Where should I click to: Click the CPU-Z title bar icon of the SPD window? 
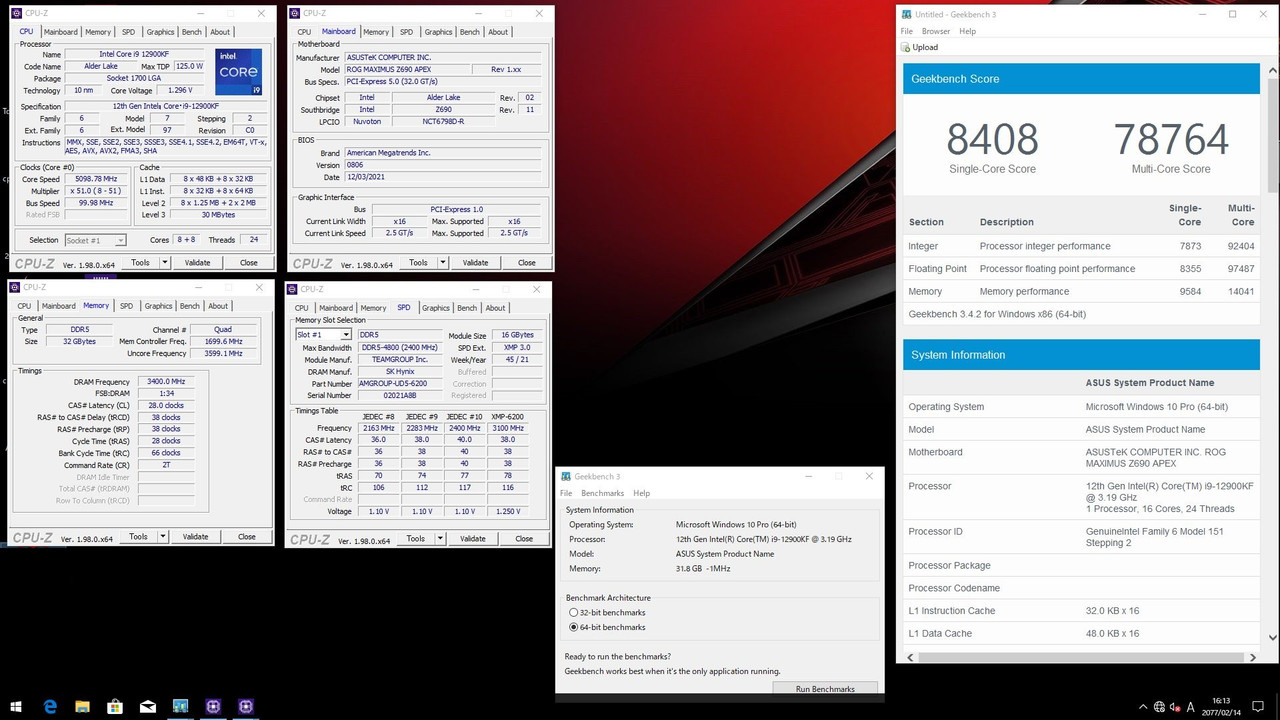[292, 289]
